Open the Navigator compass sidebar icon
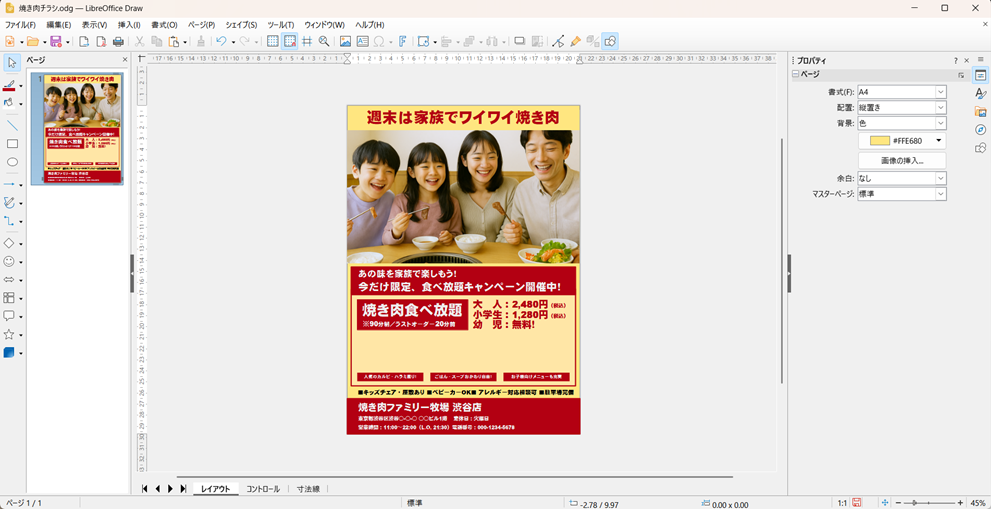991x509 pixels. click(980, 130)
